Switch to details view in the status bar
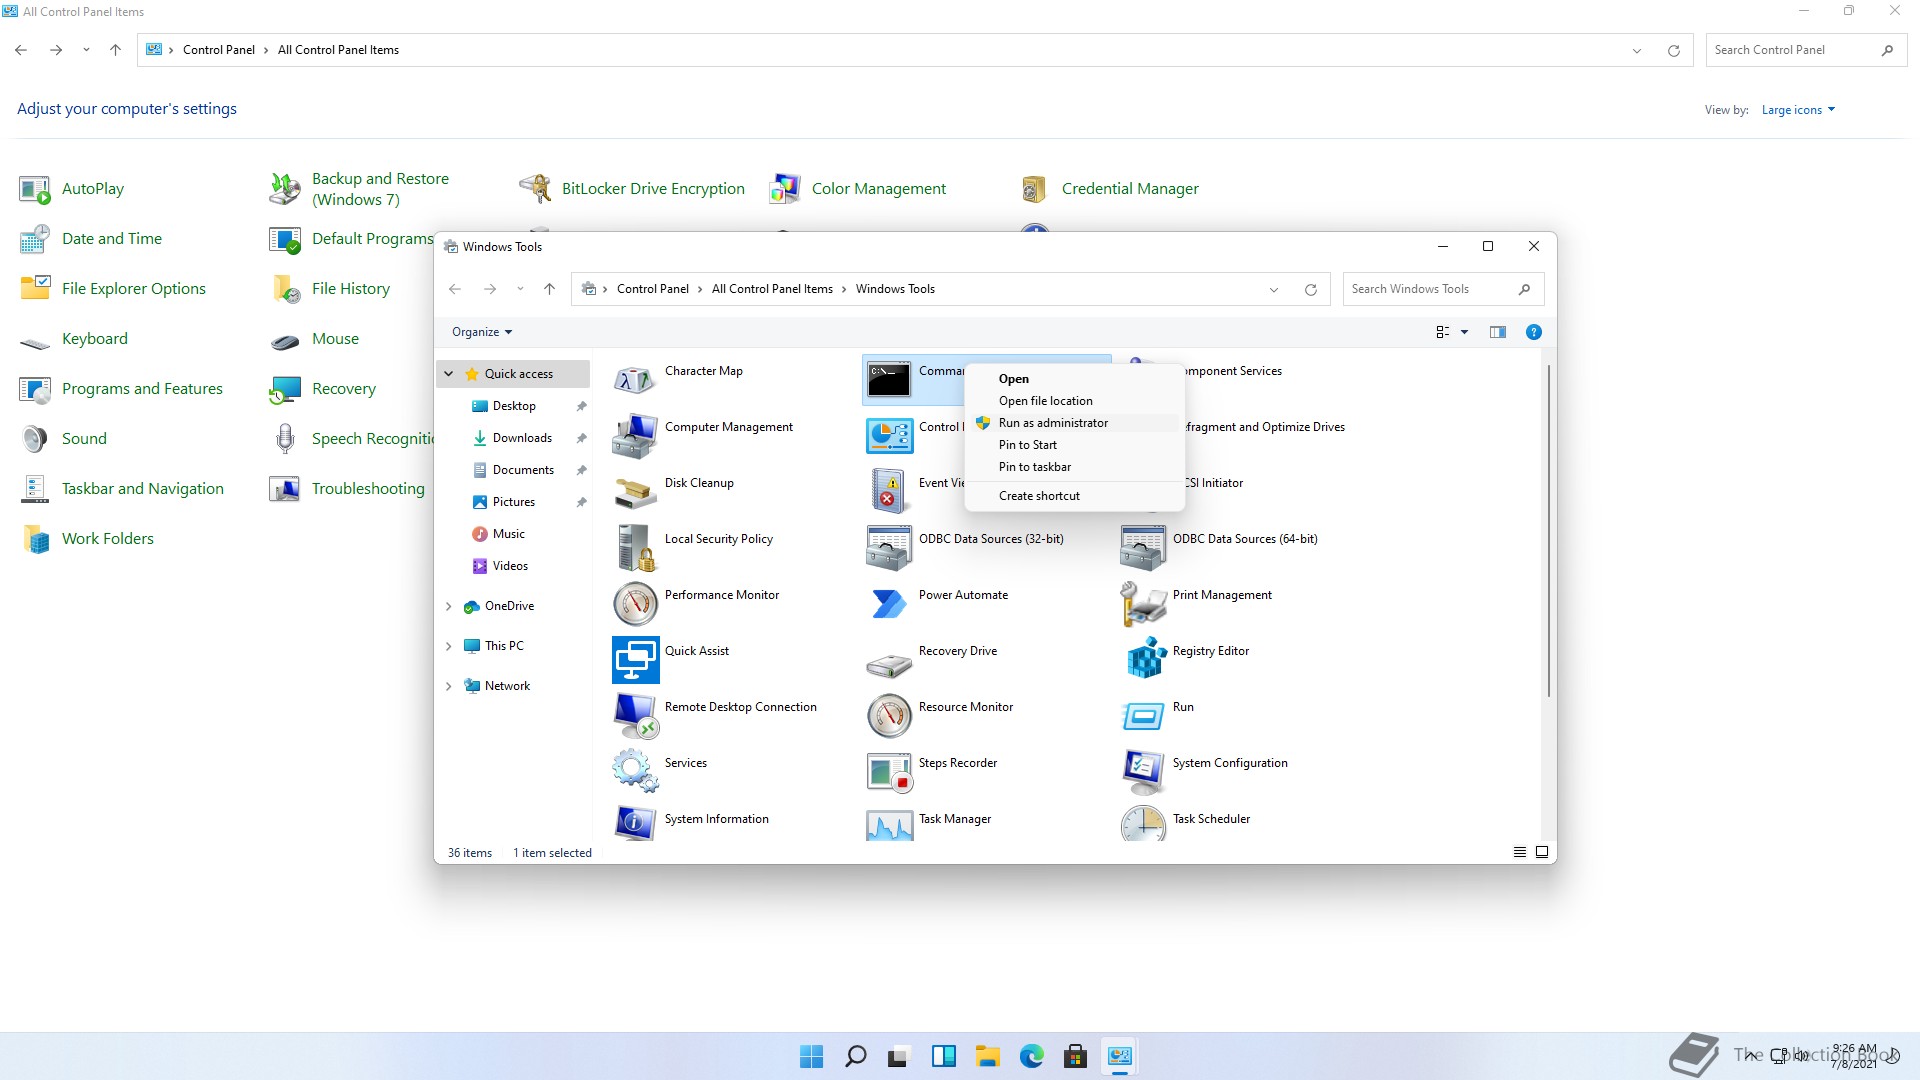 click(1519, 852)
